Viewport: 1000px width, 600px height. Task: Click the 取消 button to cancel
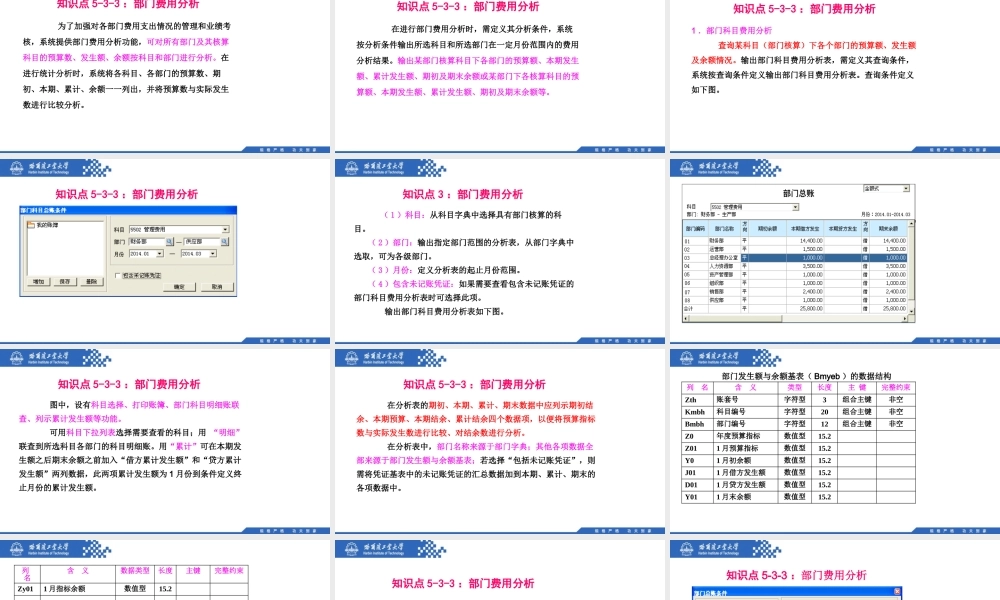coord(216,286)
